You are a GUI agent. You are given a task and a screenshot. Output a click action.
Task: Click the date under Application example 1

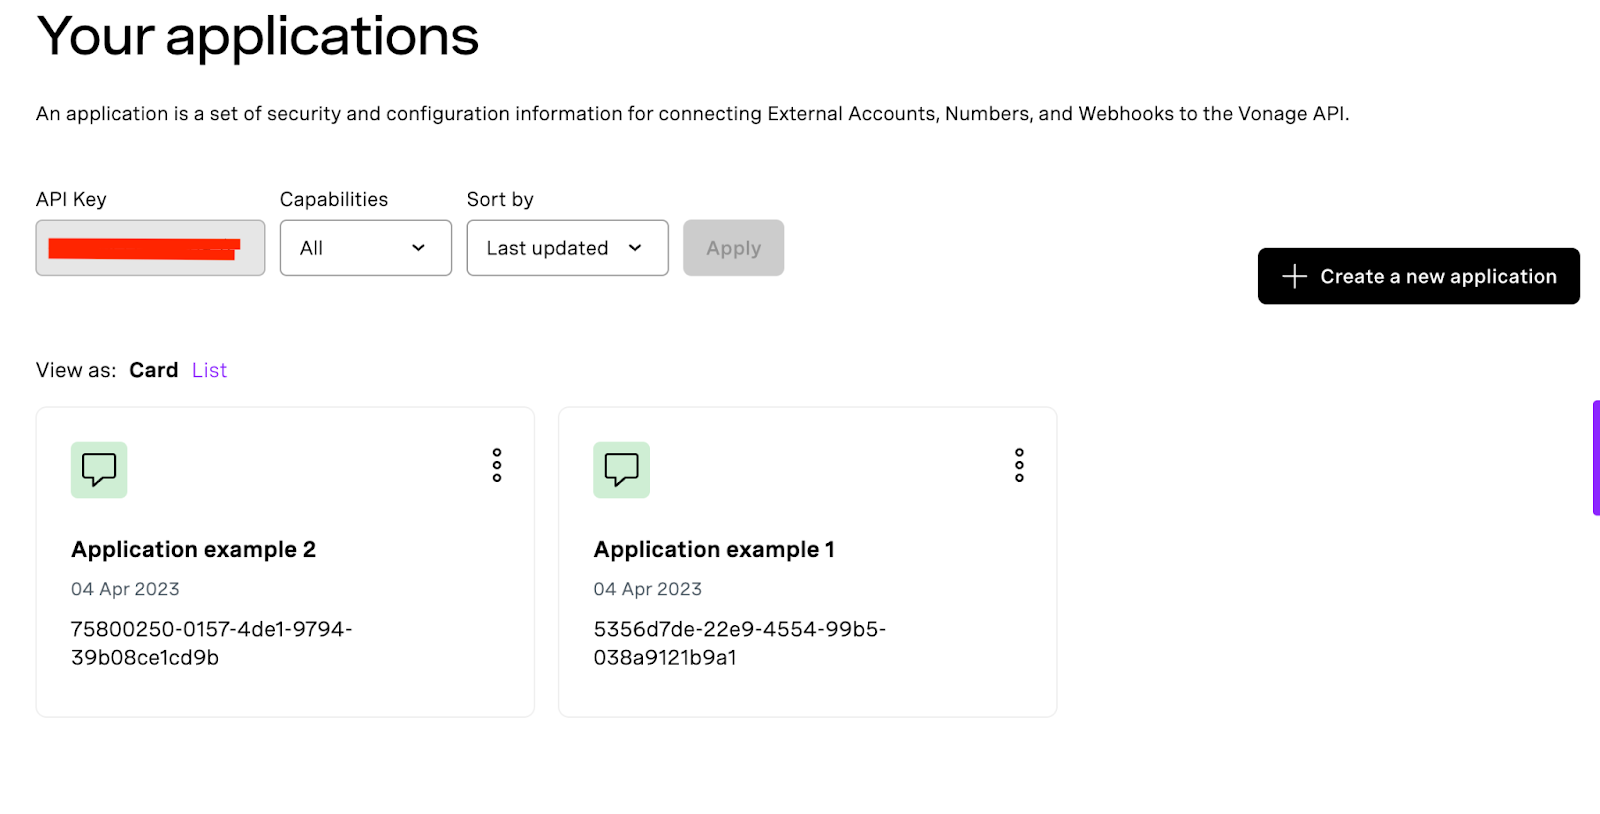[647, 589]
